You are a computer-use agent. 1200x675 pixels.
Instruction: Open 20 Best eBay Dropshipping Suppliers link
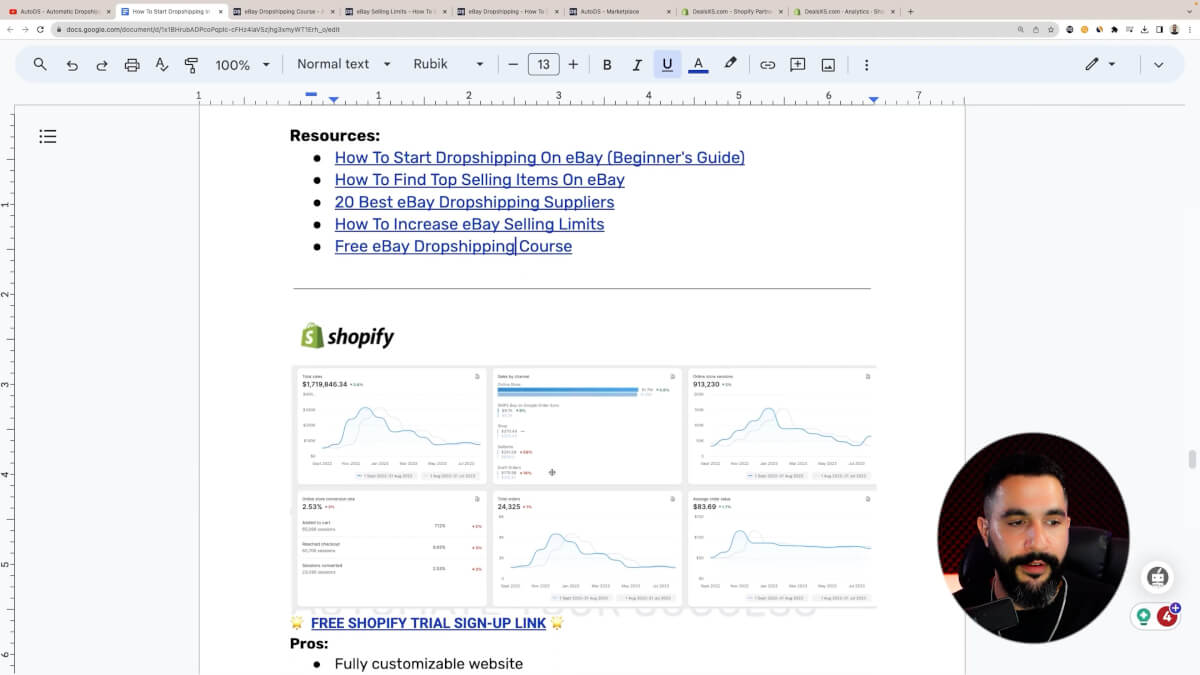pyautogui.click(x=474, y=202)
